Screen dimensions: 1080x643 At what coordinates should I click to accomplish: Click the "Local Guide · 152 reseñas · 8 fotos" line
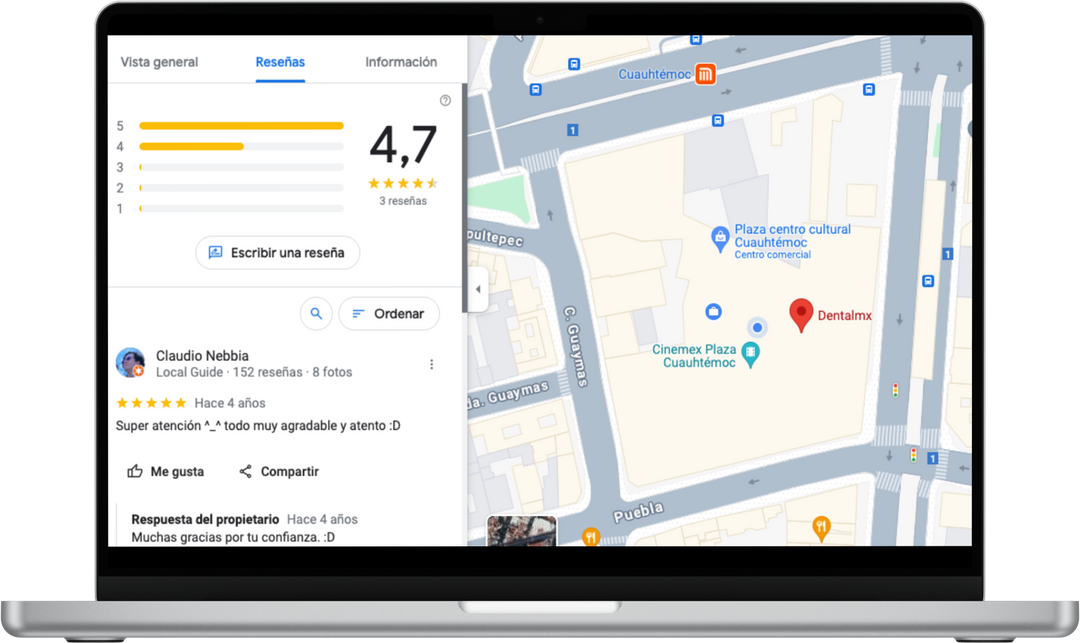pyautogui.click(x=254, y=372)
